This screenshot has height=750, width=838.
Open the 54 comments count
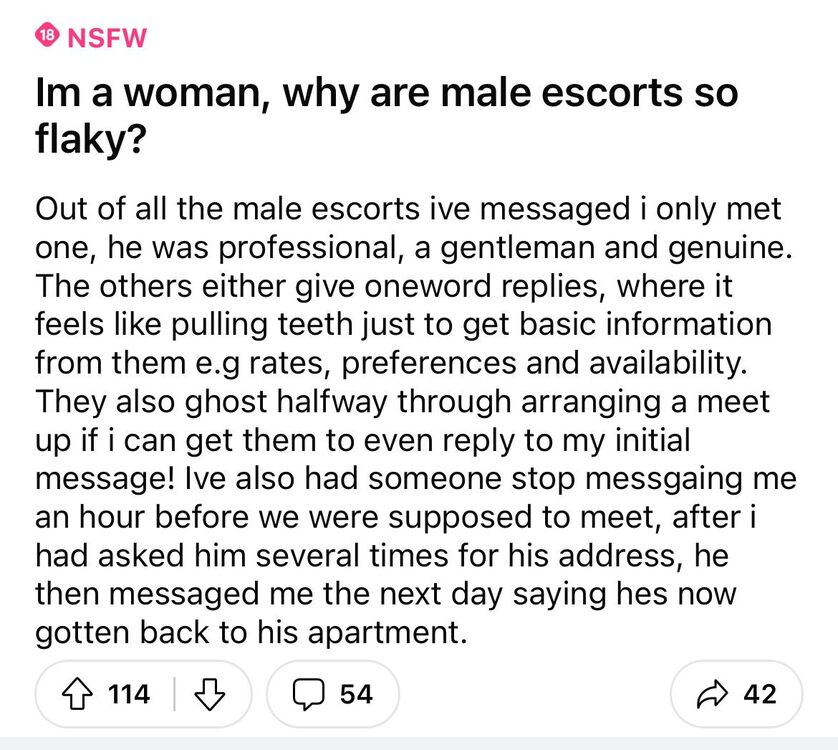356,693
